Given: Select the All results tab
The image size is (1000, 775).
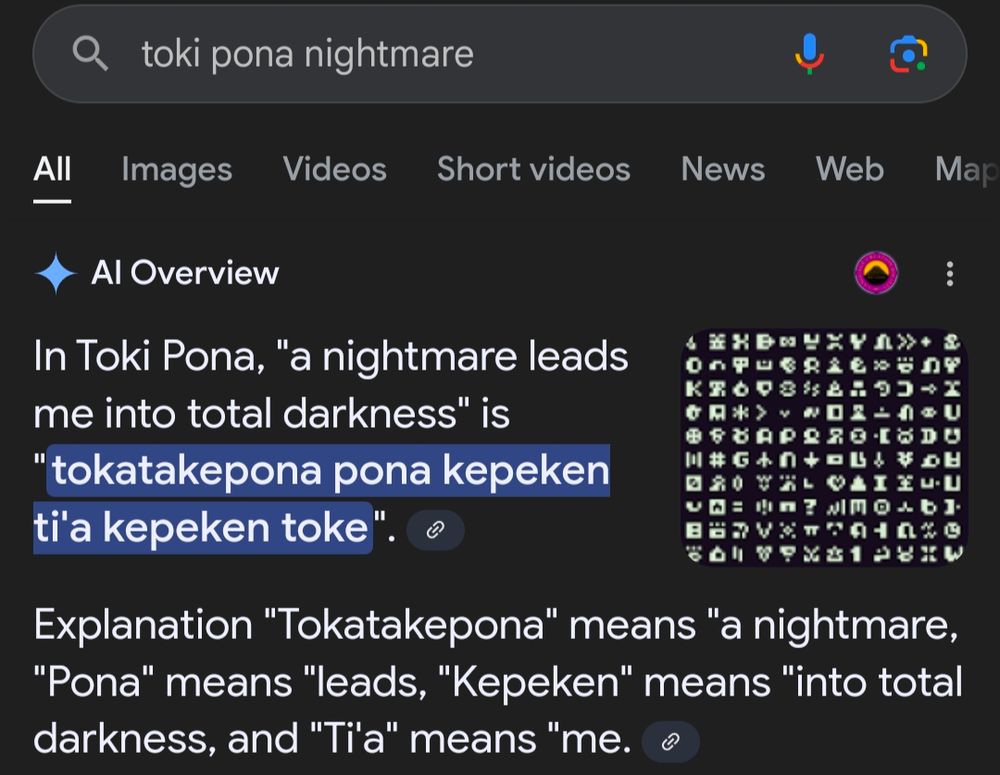Looking at the screenshot, I should pos(52,170).
